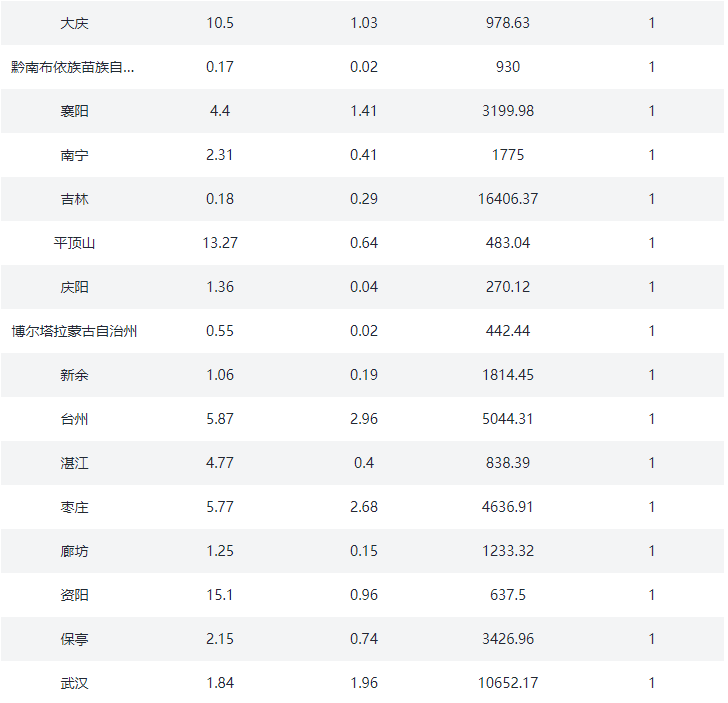Select the 枣庄 city cell

(74, 507)
